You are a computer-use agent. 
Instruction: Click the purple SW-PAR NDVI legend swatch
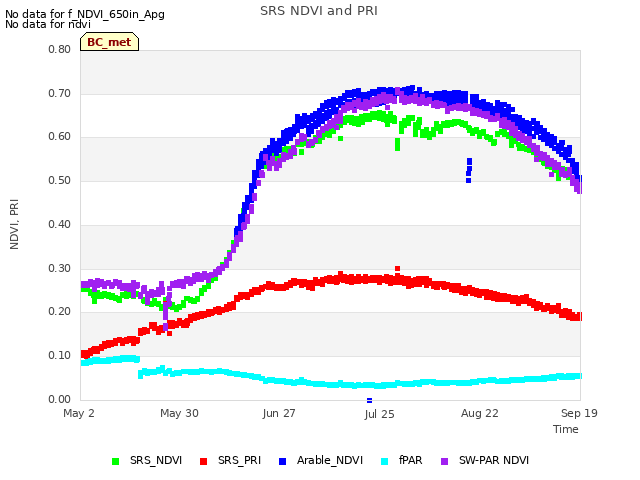coord(444,462)
